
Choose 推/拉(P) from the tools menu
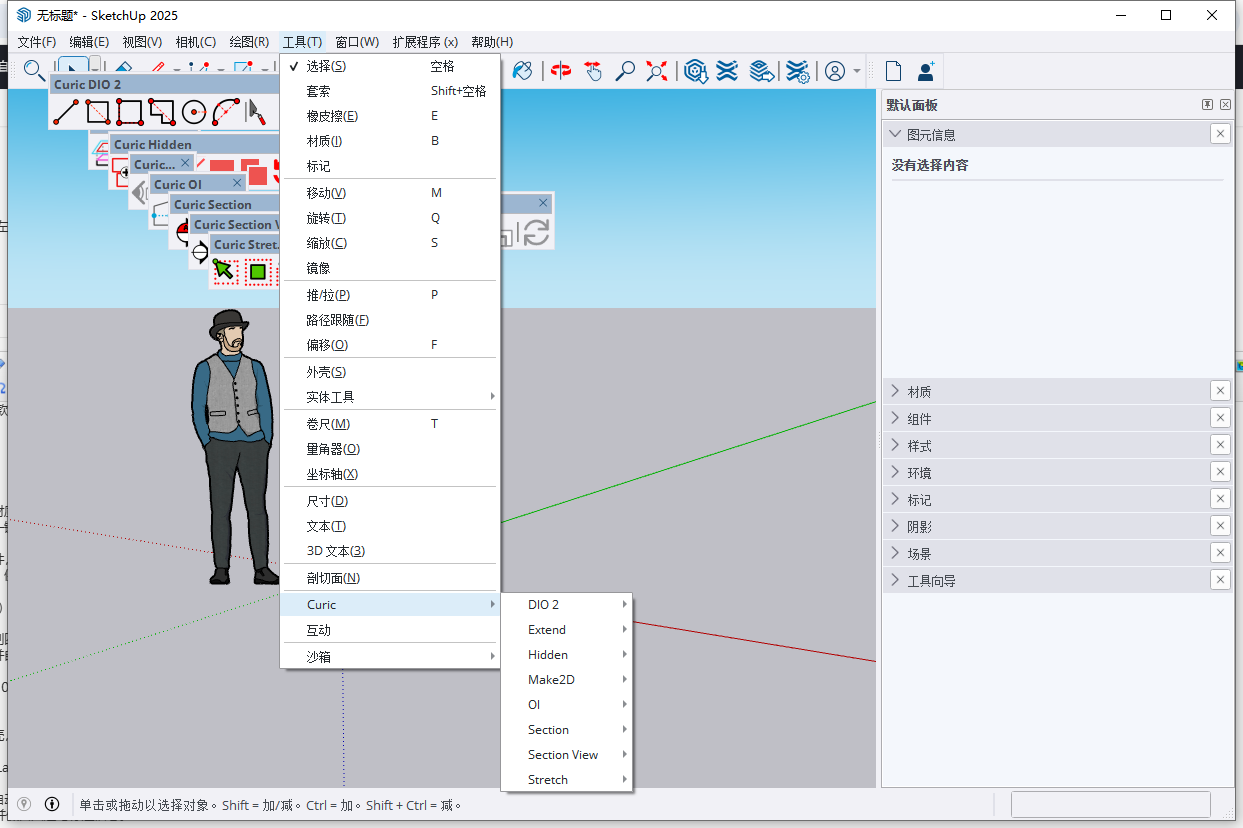tap(390, 295)
